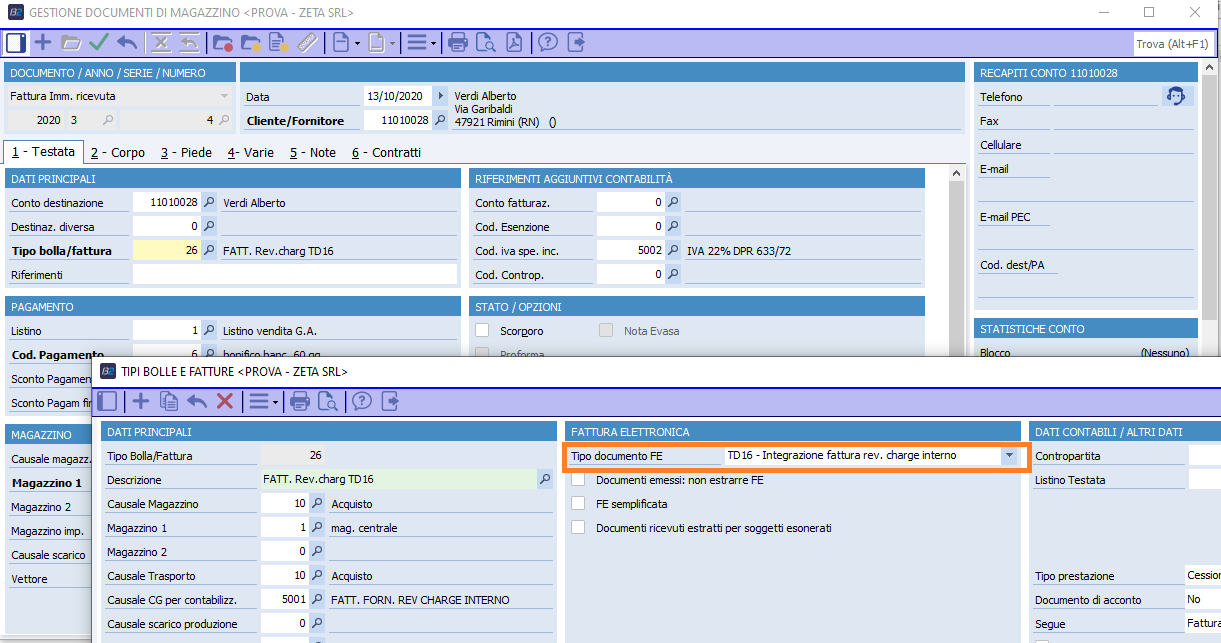The width and height of the screenshot is (1221, 643).
Task: Click the 'IVA 22% DPR 633/72' text
Action: [x=739, y=250]
